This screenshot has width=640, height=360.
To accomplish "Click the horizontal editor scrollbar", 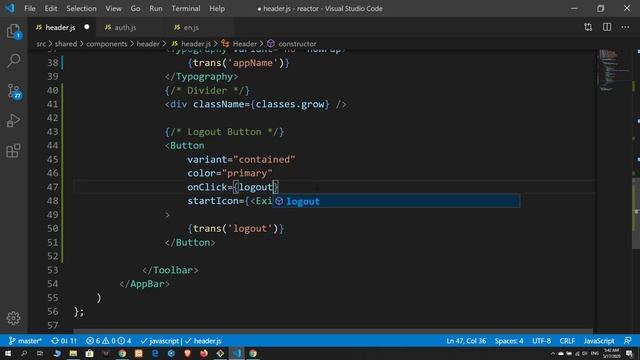I will click(x=333, y=331).
